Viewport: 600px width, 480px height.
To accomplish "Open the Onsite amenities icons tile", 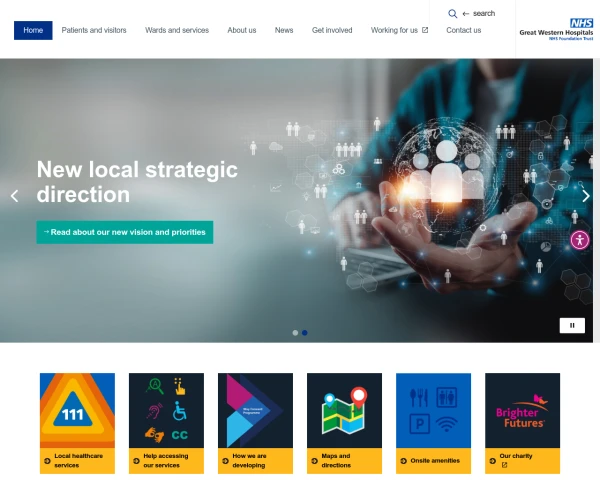I will [x=433, y=423].
